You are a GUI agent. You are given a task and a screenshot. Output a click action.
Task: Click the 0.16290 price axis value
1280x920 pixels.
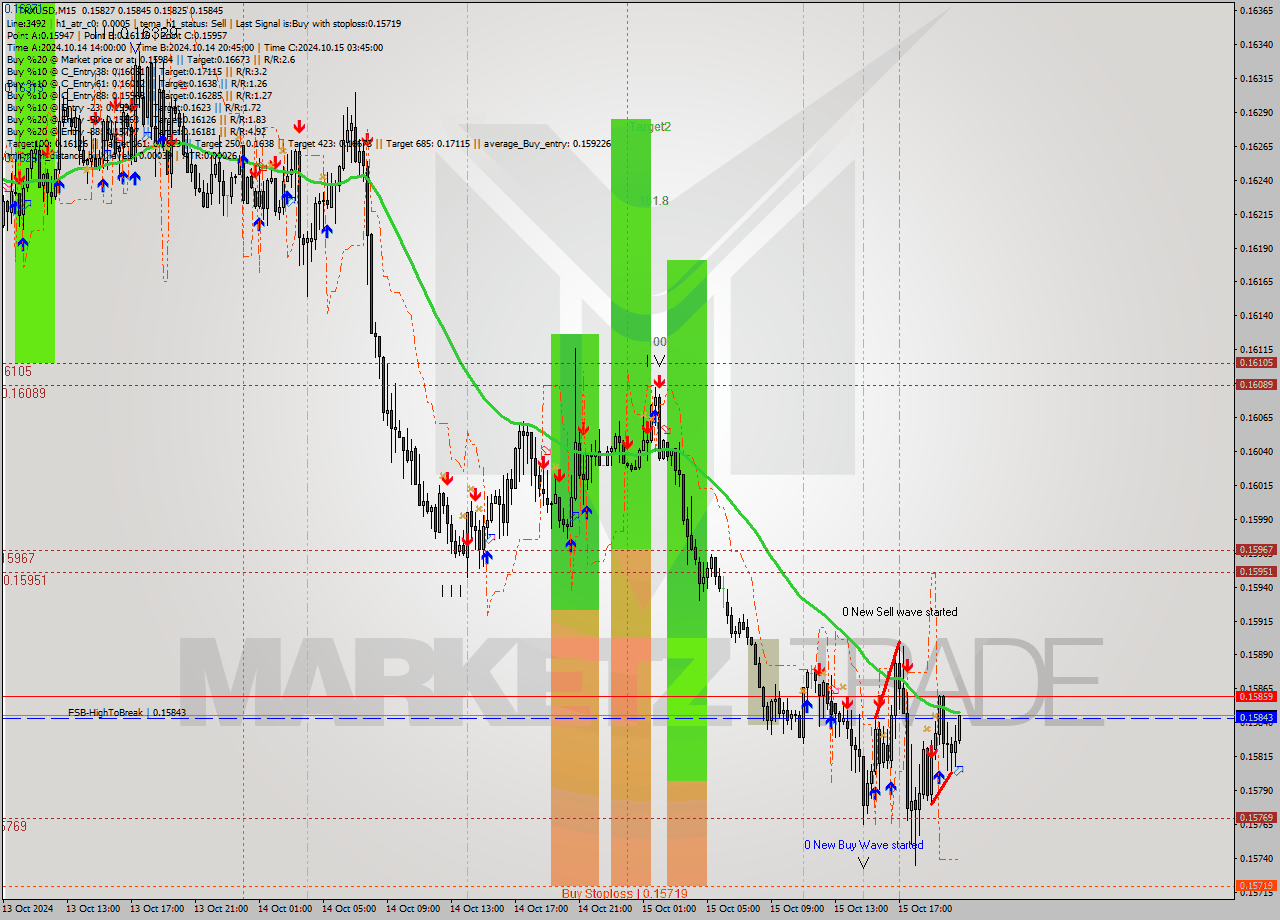[1256, 112]
